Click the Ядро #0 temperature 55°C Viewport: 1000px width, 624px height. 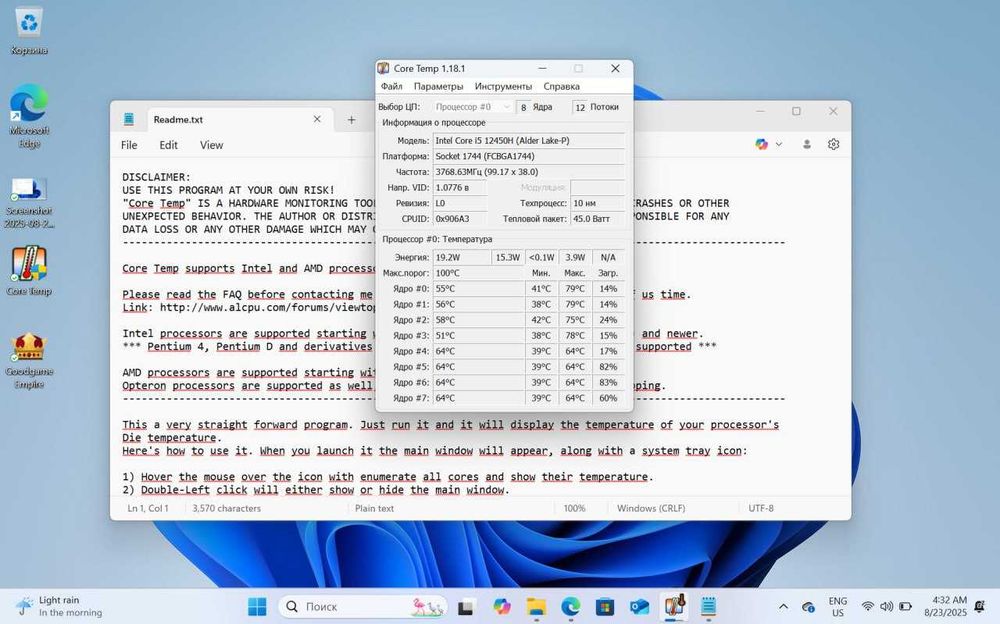(478, 288)
